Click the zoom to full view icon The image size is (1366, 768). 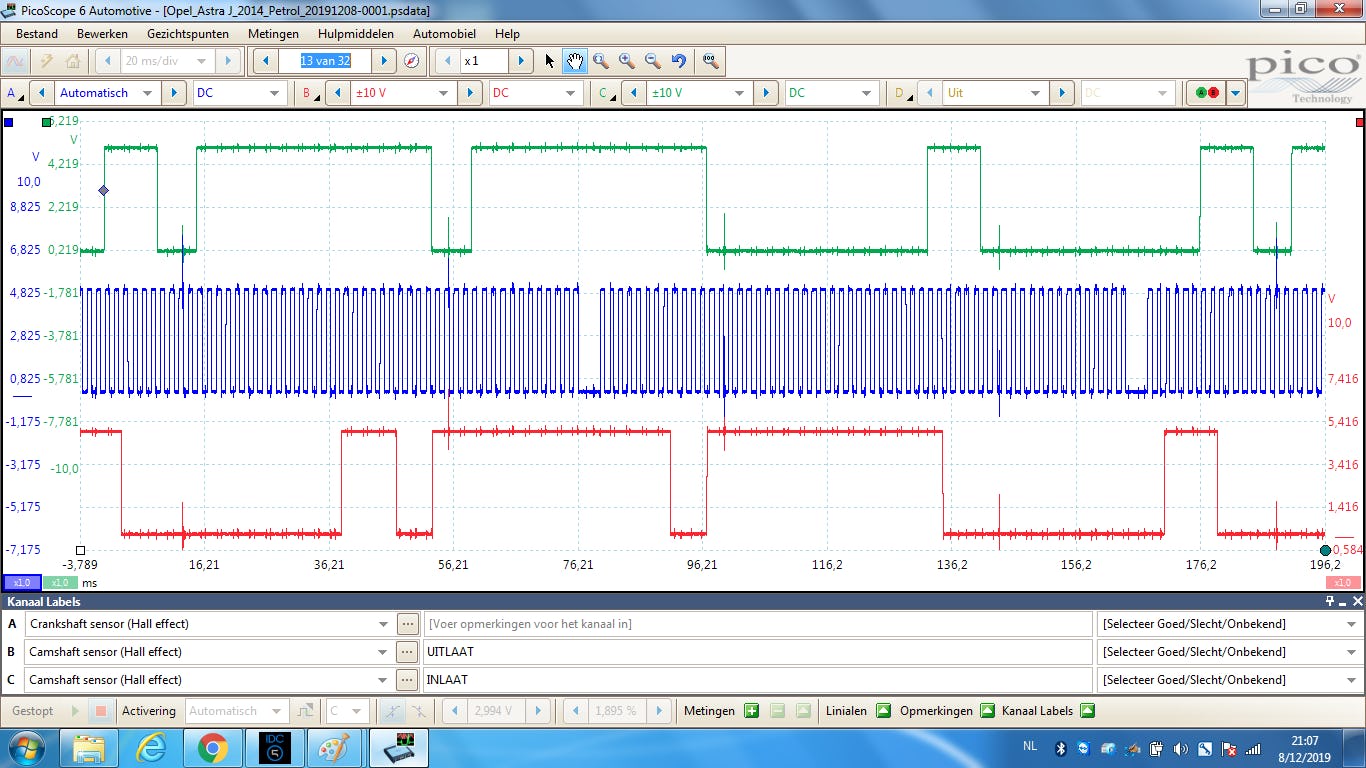tap(711, 61)
